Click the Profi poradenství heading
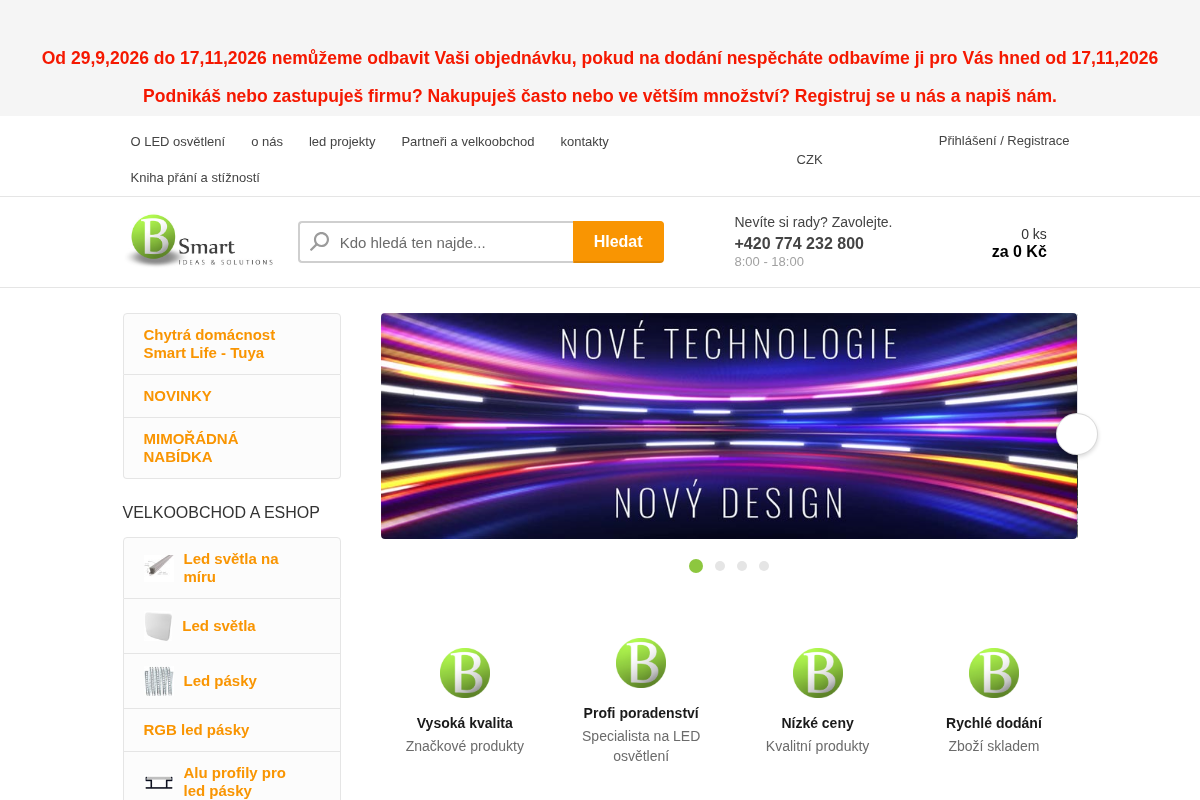The height and width of the screenshot is (800, 1200). click(x=641, y=713)
